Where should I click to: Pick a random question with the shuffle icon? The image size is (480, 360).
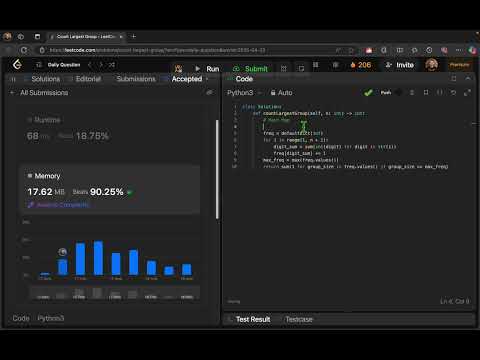point(112,65)
